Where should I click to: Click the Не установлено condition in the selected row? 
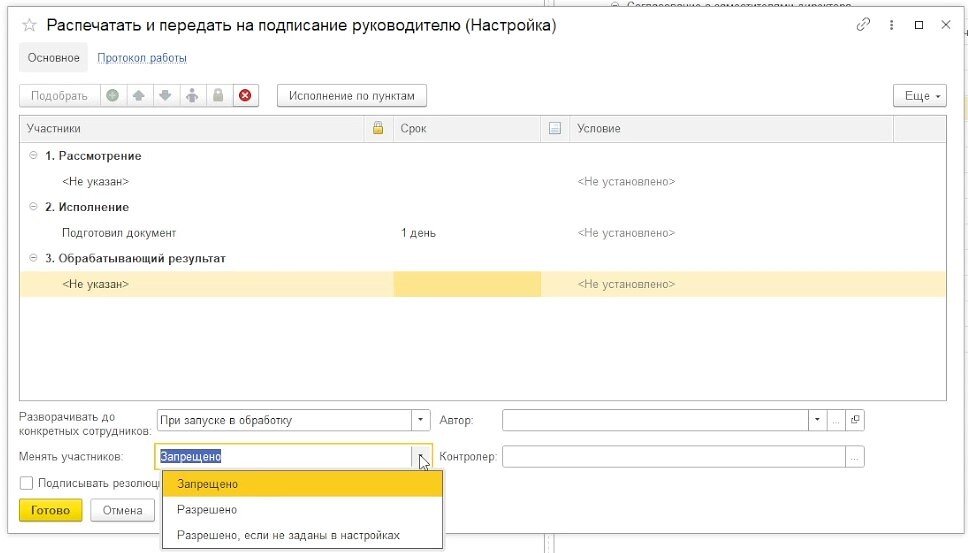[x=626, y=284]
